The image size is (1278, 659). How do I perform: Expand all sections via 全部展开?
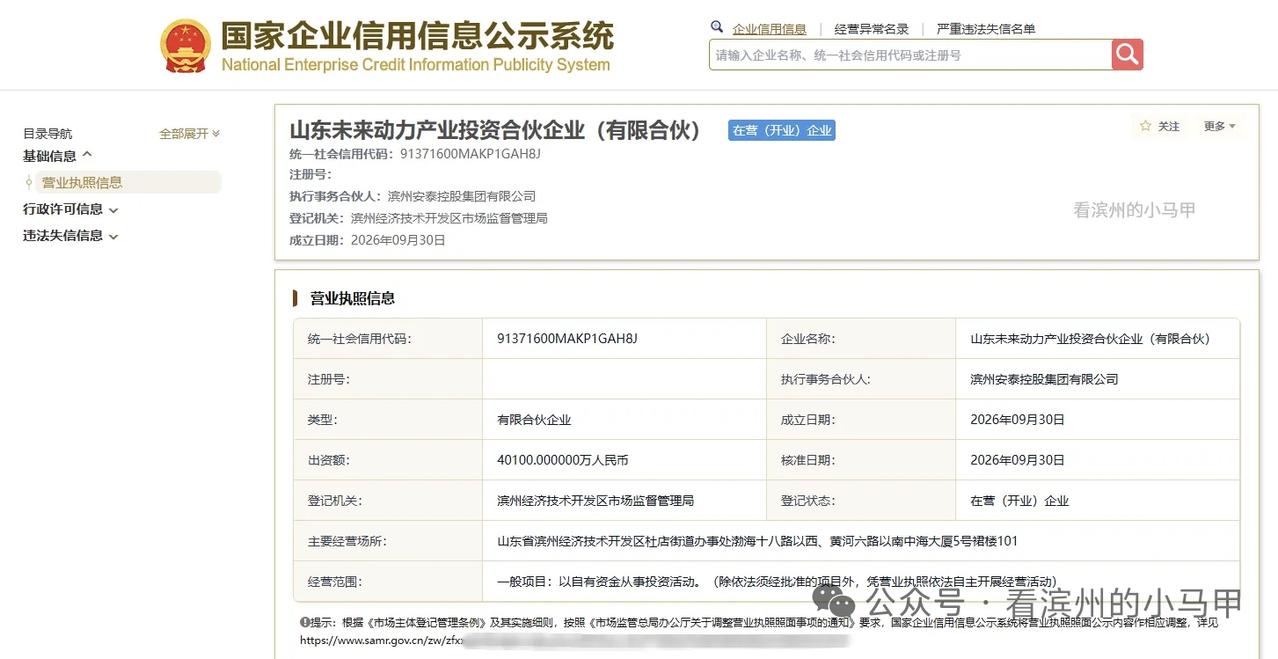[x=189, y=133]
